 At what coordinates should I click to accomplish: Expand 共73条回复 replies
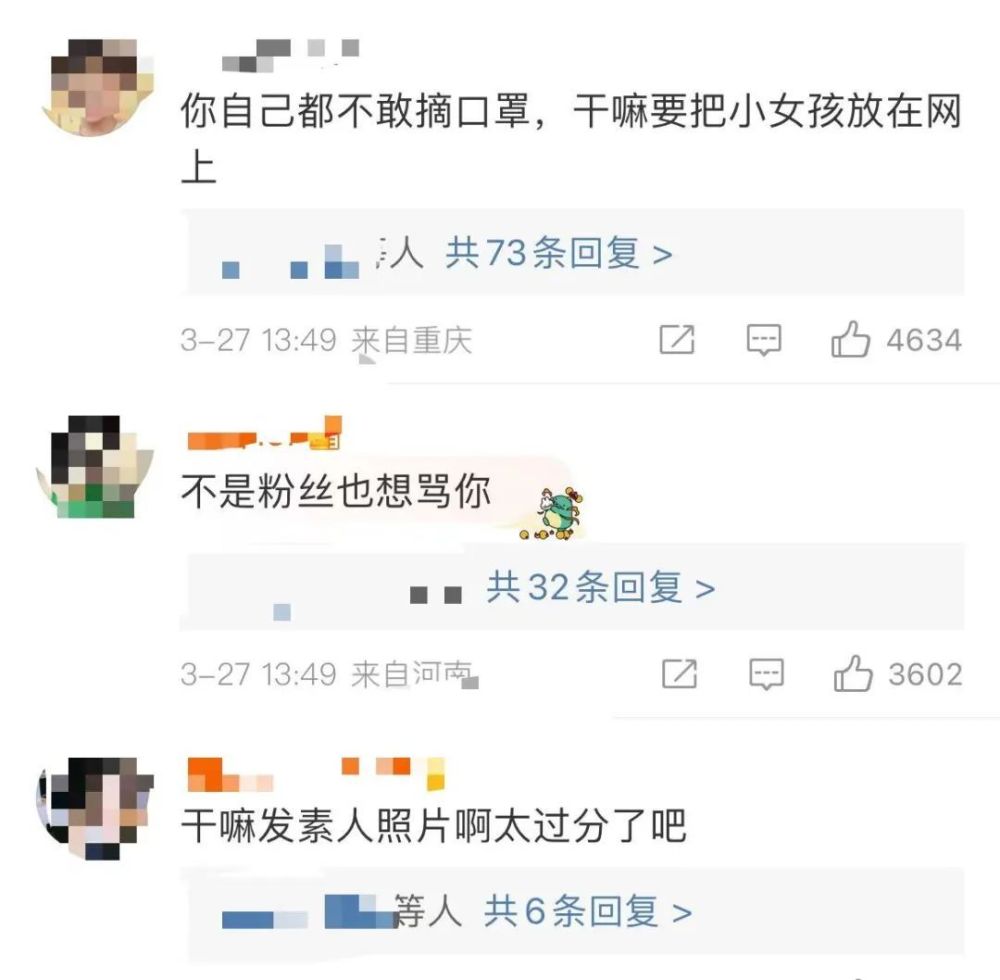[x=559, y=252]
